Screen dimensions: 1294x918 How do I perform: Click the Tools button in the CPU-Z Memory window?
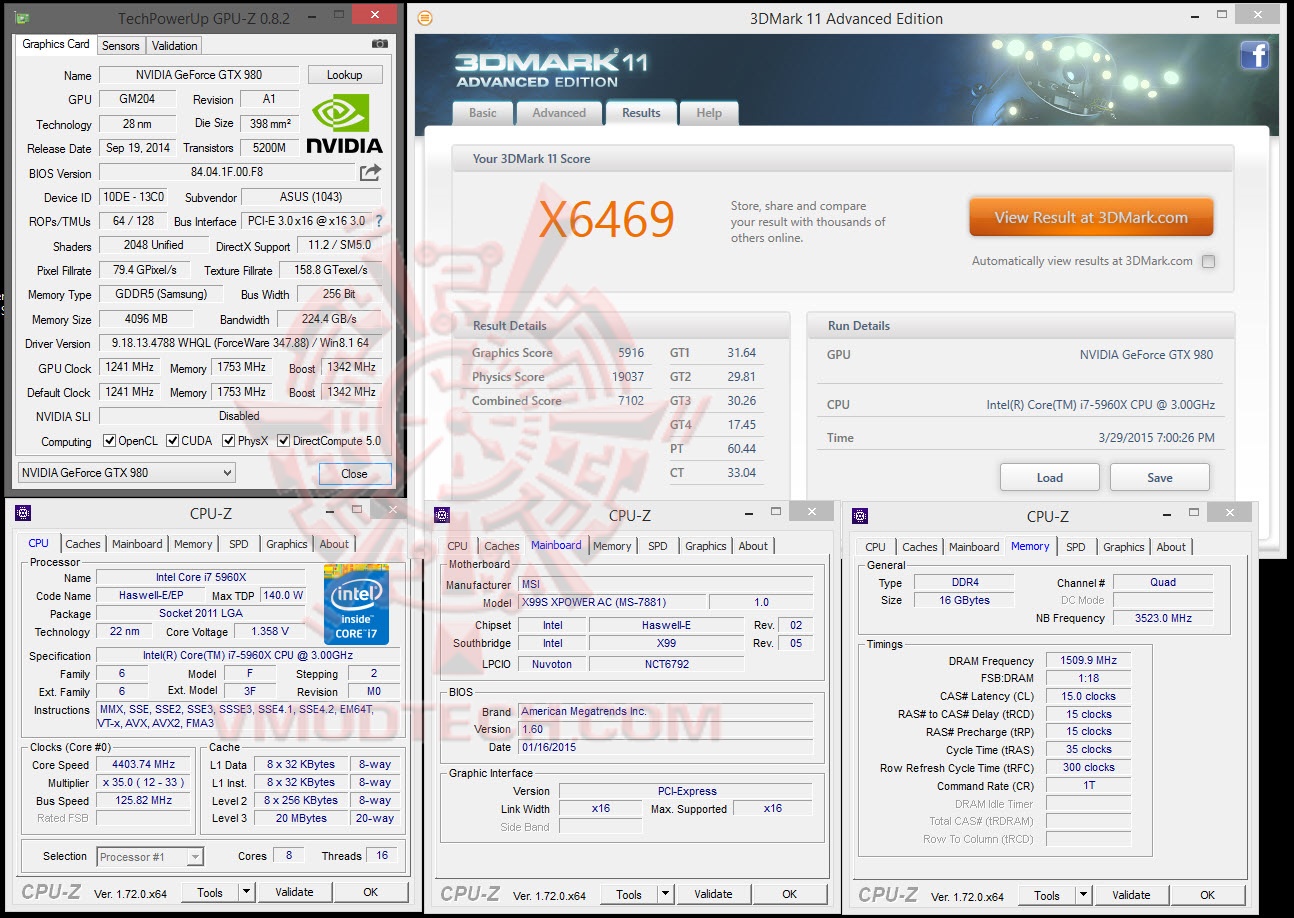(x=1047, y=895)
